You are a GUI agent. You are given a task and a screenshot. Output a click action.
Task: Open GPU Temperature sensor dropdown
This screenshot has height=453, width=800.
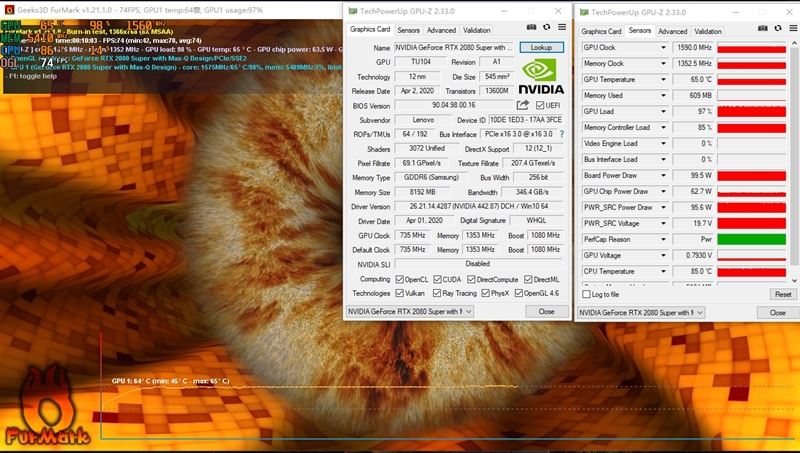pyautogui.click(x=663, y=80)
